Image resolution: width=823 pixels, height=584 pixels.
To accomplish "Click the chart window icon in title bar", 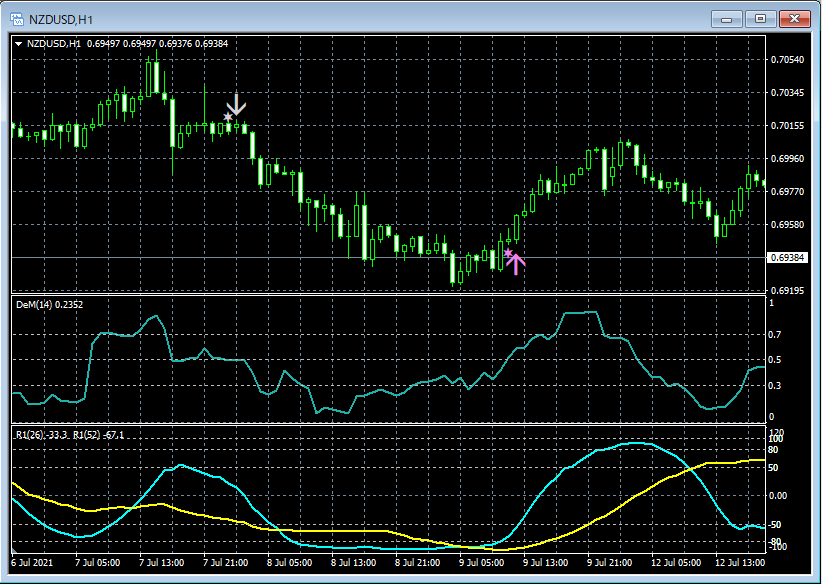I will tap(17, 18).
